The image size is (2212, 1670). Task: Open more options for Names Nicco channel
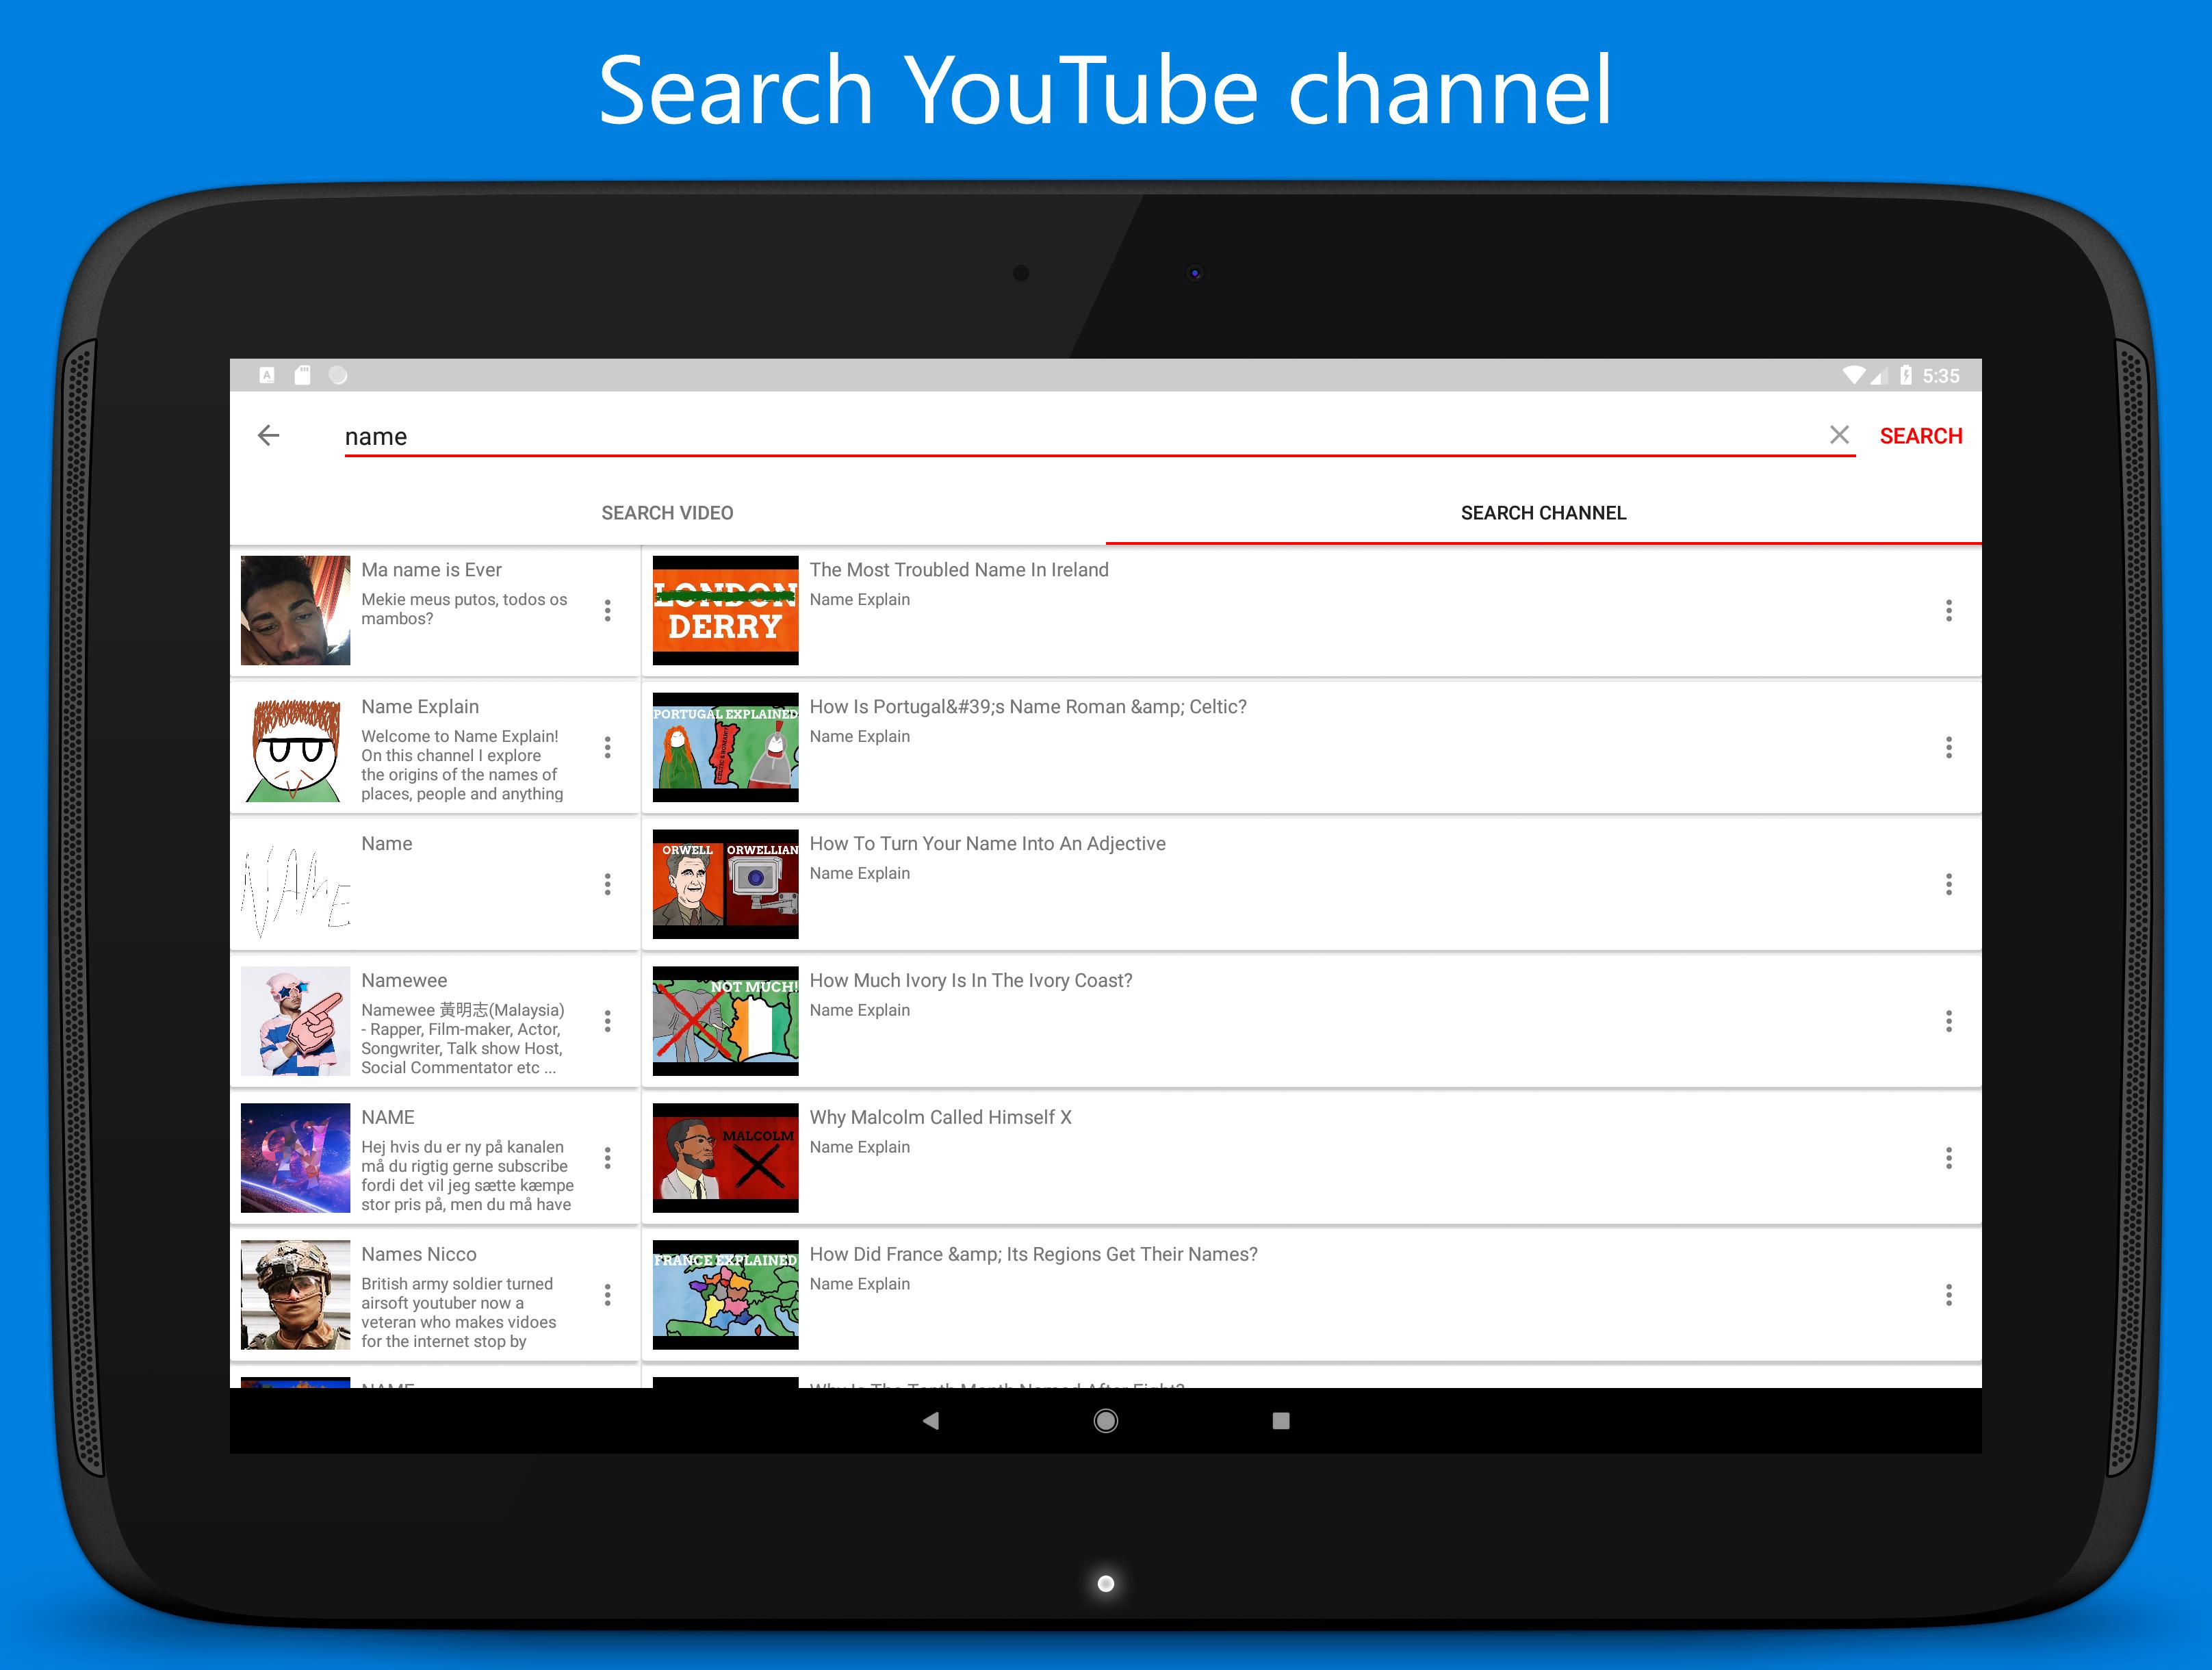tap(607, 1295)
